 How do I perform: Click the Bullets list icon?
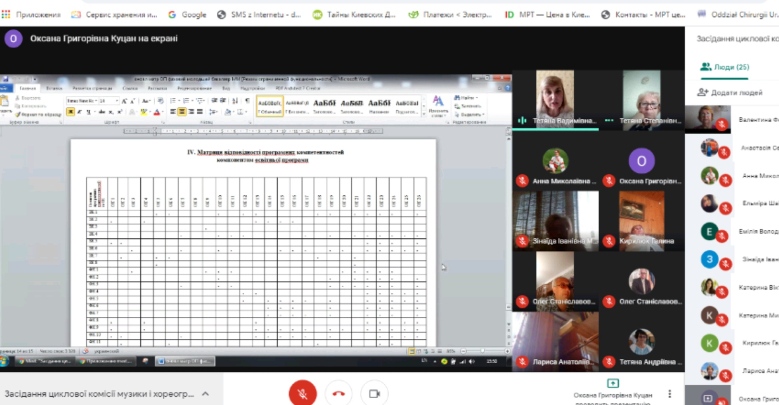(x=173, y=101)
